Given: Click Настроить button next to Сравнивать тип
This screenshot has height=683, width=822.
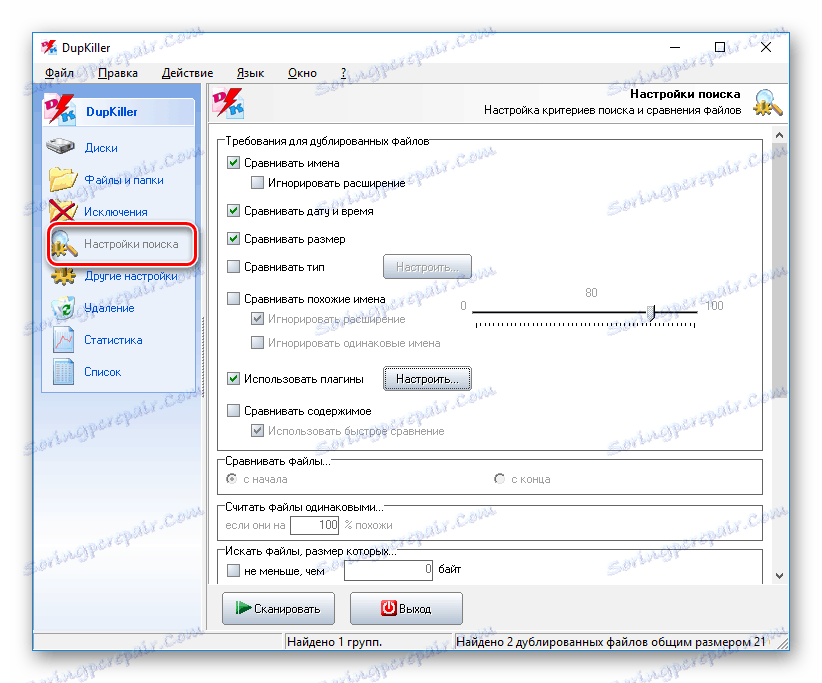Looking at the screenshot, I should coord(427,267).
